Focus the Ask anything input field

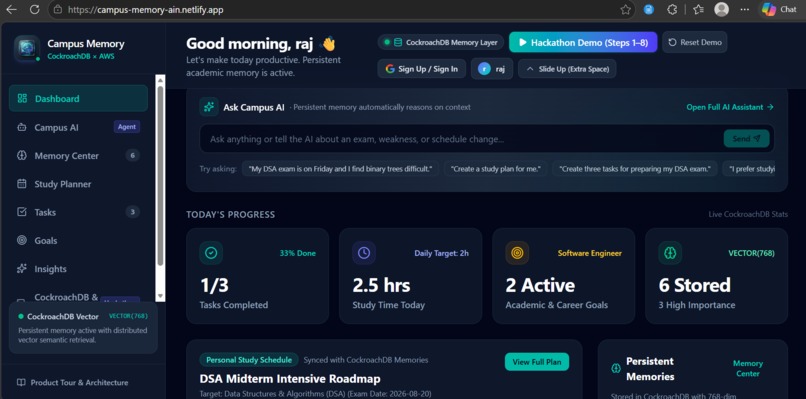click(x=461, y=139)
